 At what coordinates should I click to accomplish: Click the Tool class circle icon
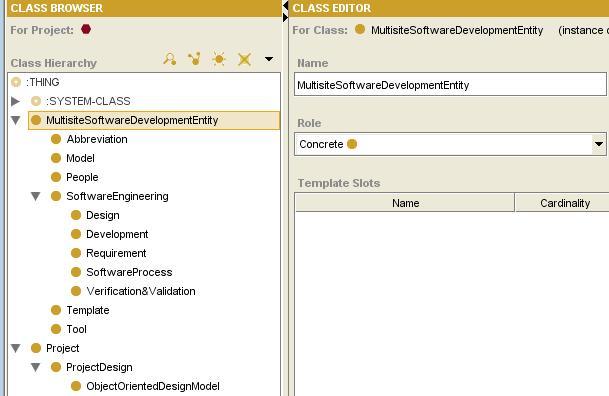tap(56, 330)
